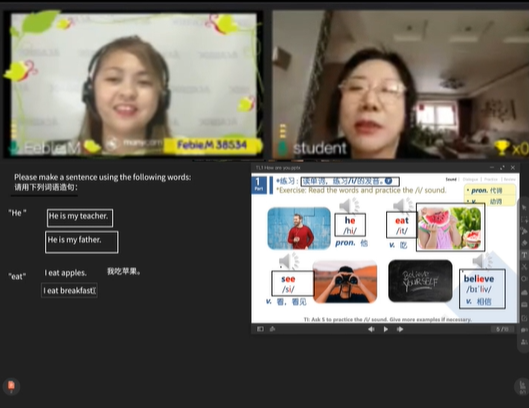Screen dimensions: 529x408
Task: Click the 'I eat apples.' text
Action: click(x=65, y=273)
